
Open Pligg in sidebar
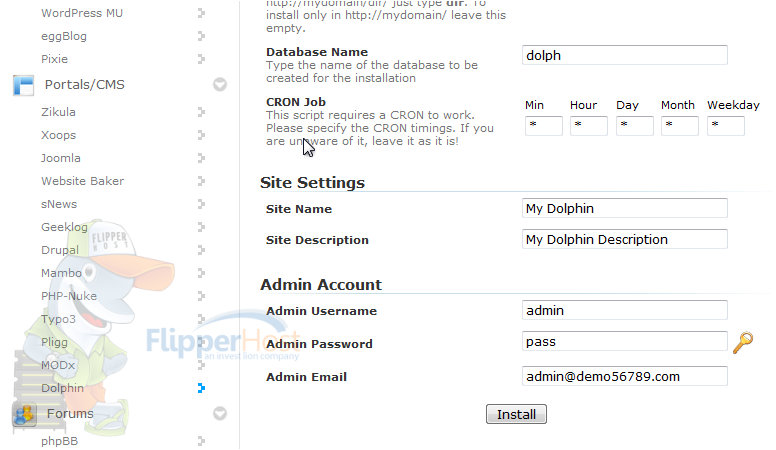pos(54,342)
